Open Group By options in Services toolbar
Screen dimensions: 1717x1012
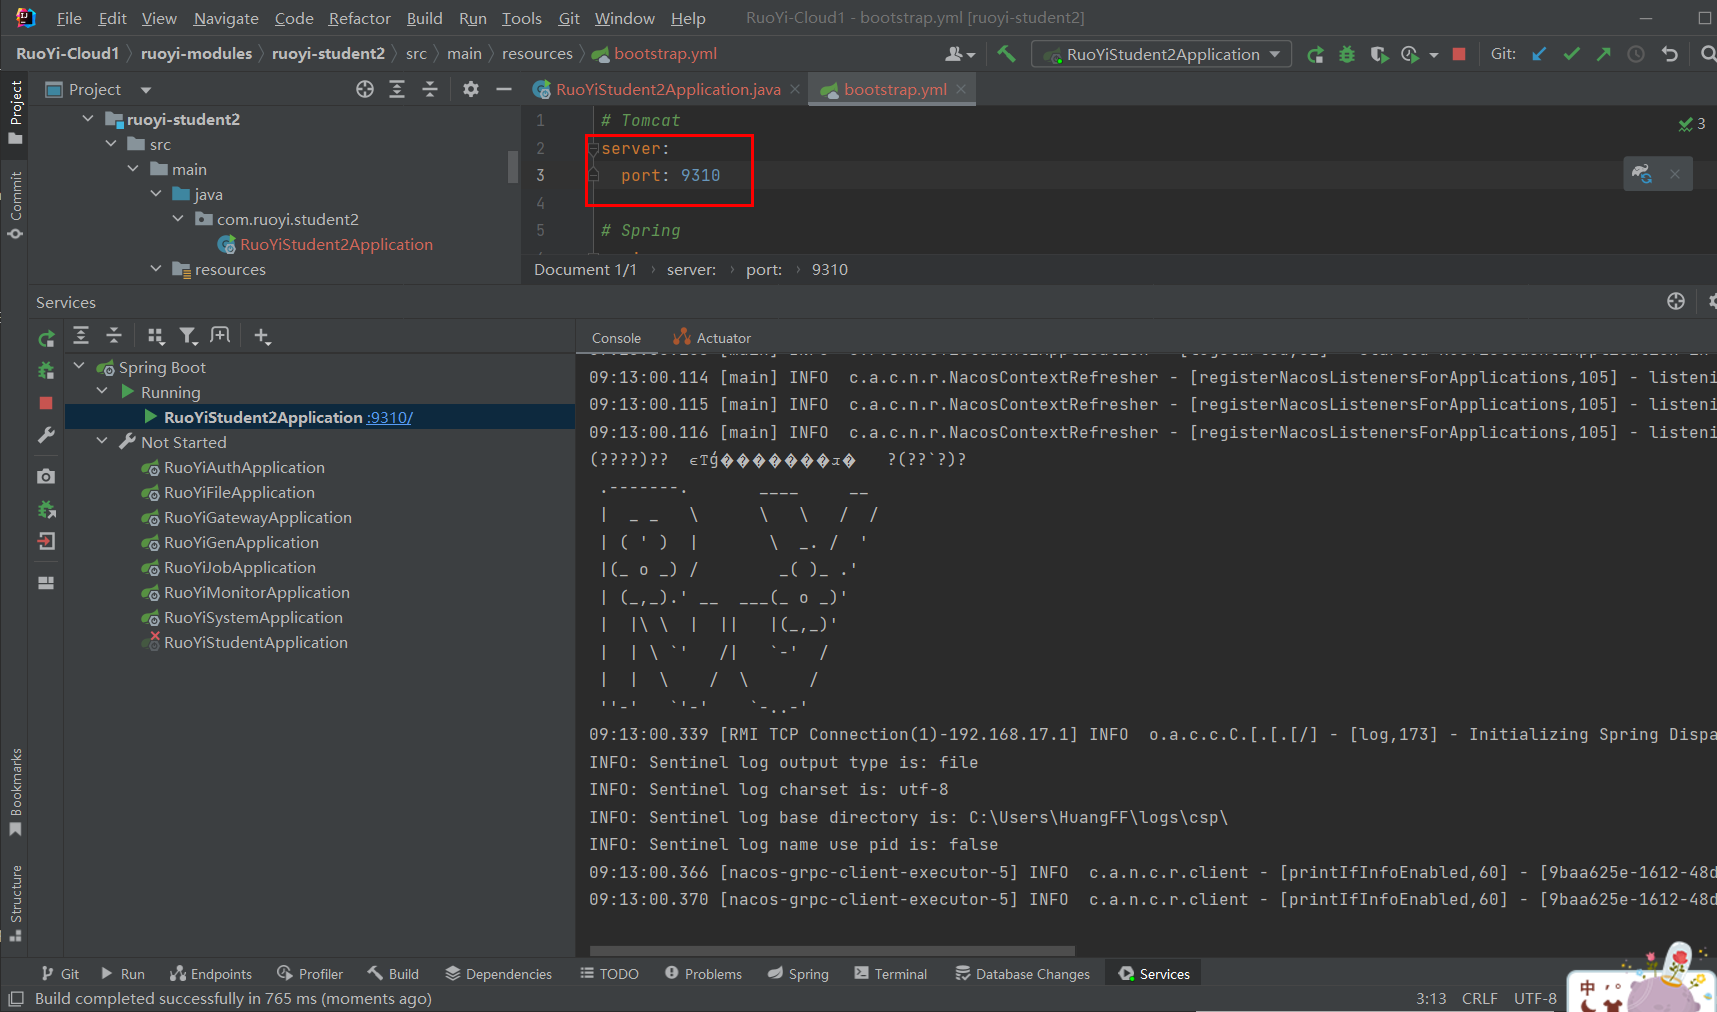coord(155,336)
